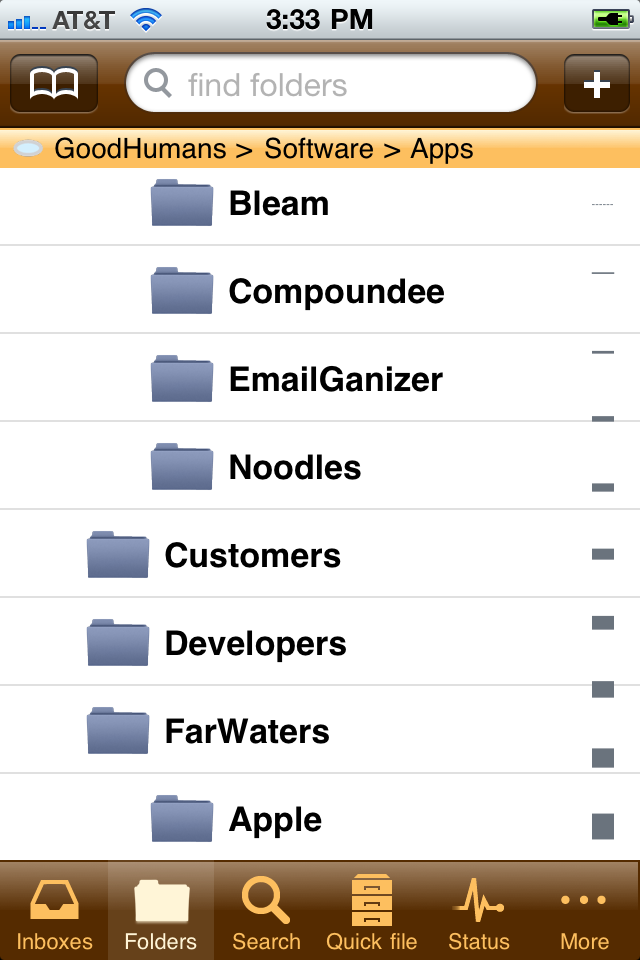Open the Search tab
Screen dimensions: 640x960
[x=266, y=912]
